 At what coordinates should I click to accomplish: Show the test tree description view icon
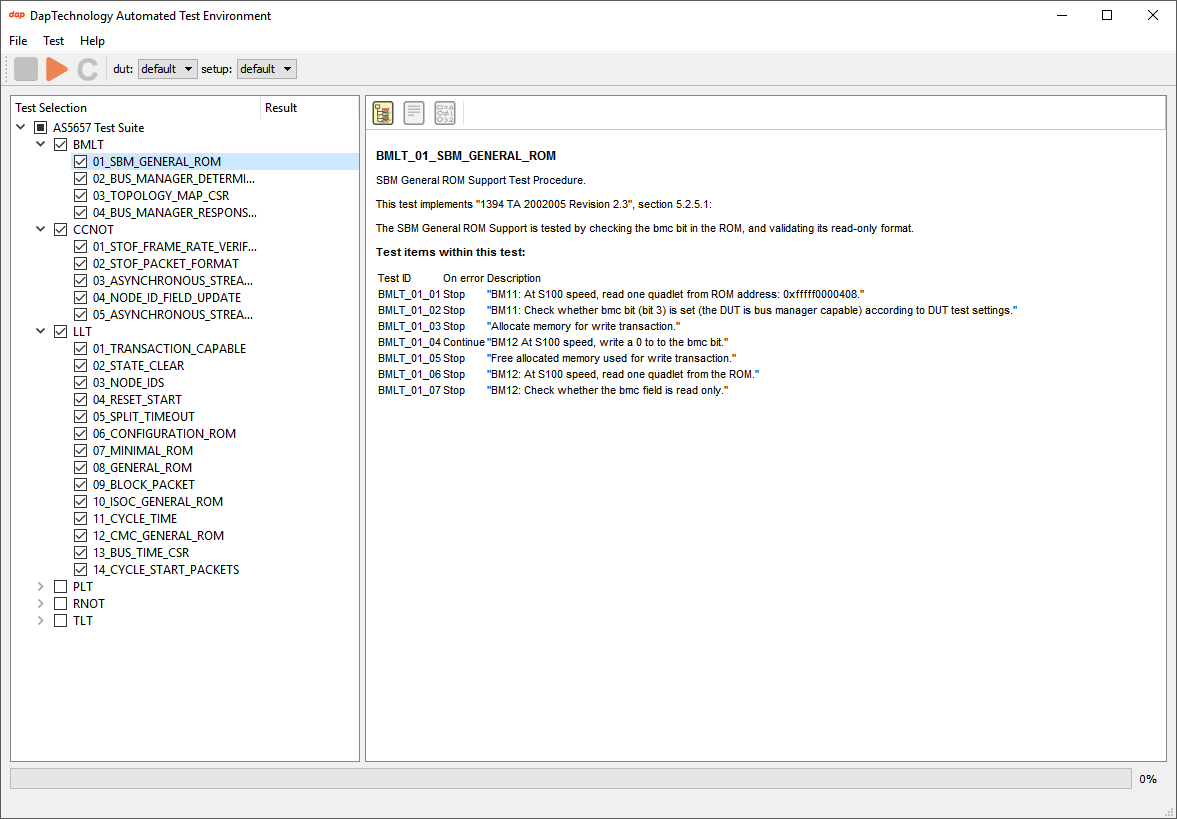(x=383, y=113)
